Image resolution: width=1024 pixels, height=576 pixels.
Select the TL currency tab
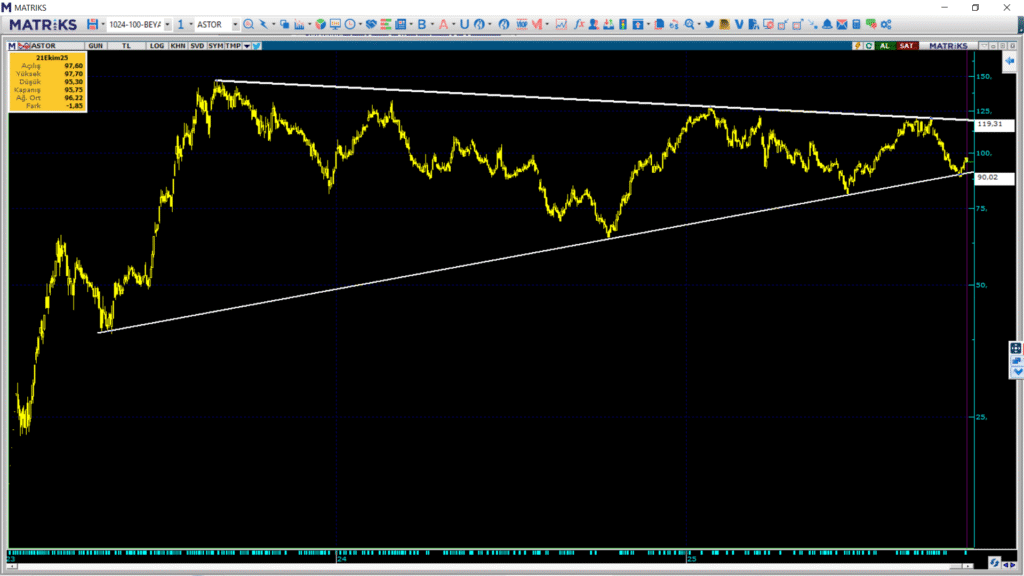(x=126, y=45)
